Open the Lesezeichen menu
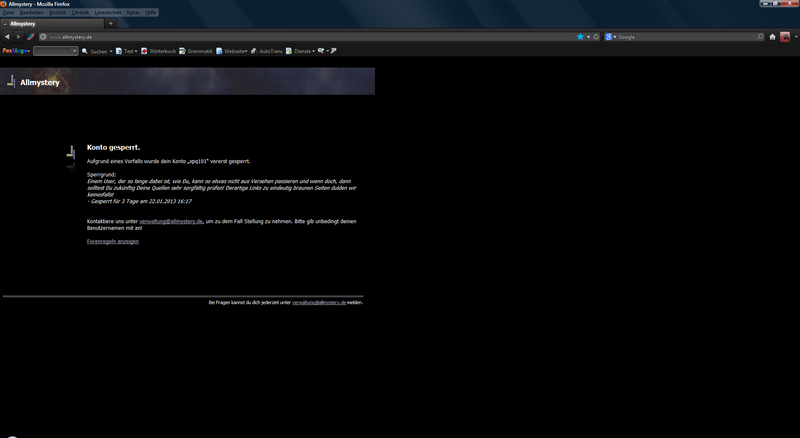 (x=108, y=12)
